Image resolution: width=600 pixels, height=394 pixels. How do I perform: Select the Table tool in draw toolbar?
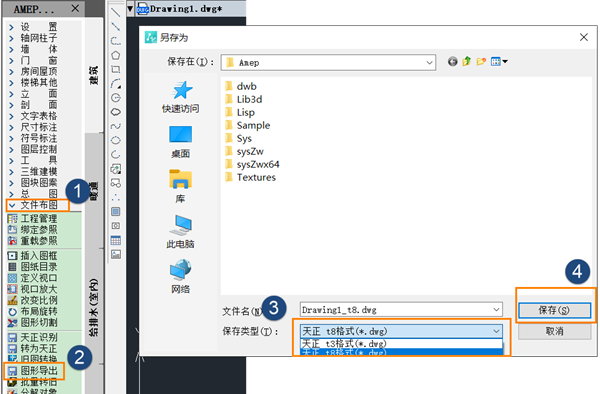[x=116, y=240]
